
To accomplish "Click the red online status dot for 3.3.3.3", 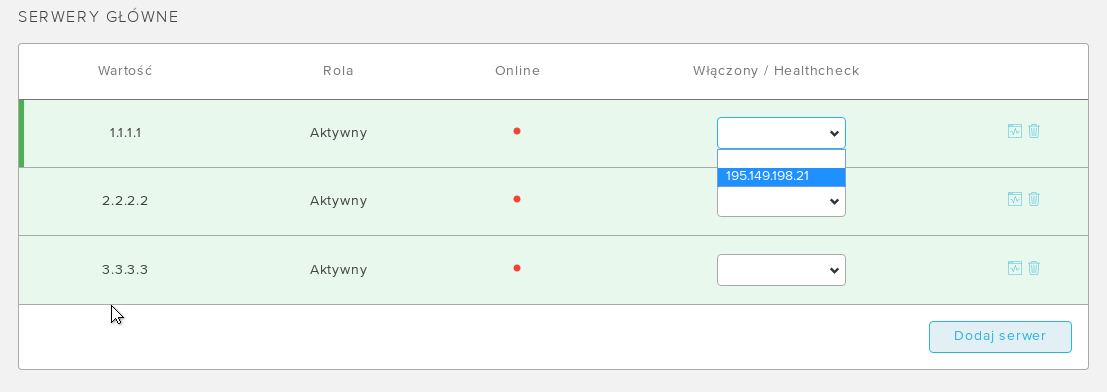I will tap(517, 268).
